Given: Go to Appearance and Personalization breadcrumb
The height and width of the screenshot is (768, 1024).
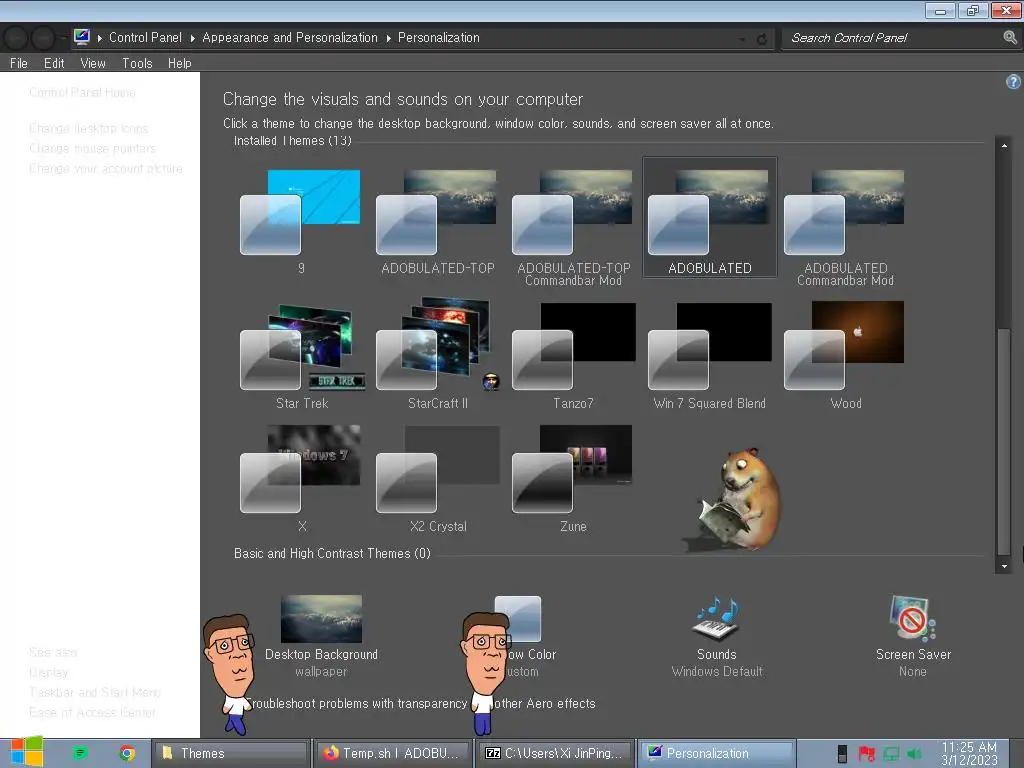Looking at the screenshot, I should coord(290,37).
